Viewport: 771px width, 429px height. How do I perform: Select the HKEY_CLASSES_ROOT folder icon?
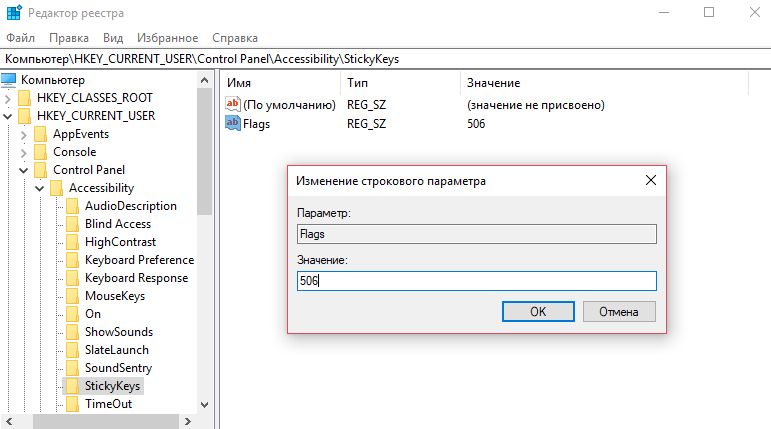pyautogui.click(x=25, y=98)
